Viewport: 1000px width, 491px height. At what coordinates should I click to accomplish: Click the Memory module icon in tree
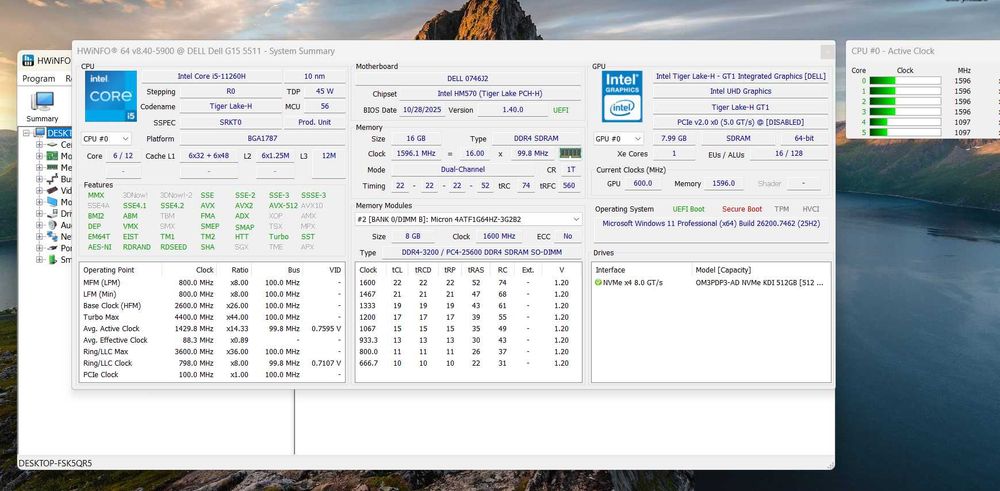(52, 168)
